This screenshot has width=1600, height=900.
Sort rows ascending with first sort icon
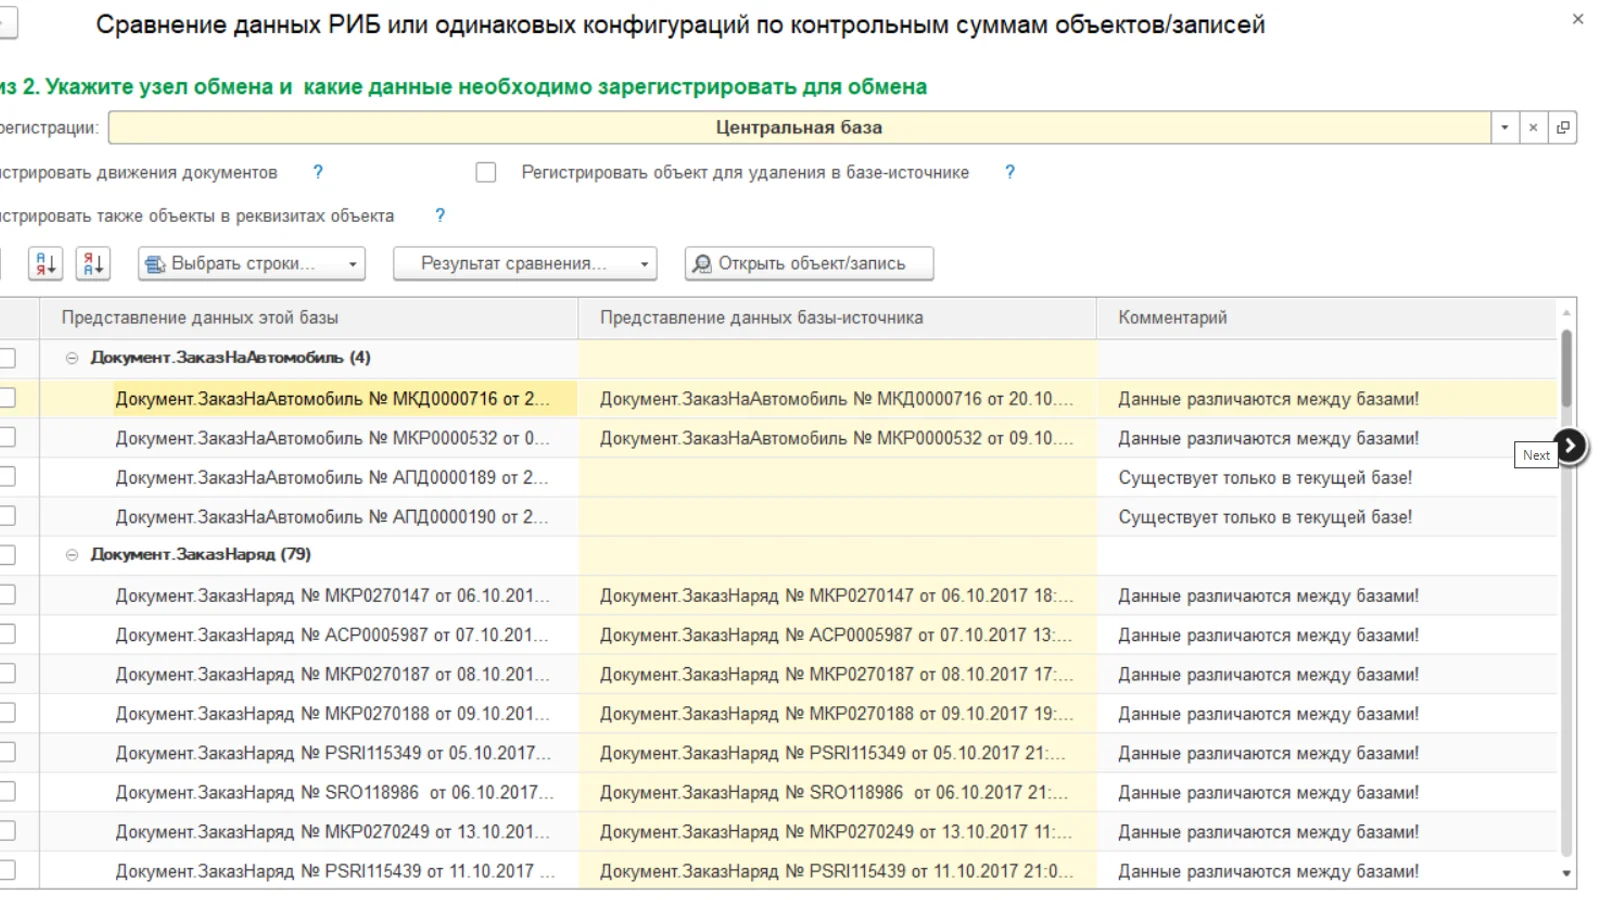click(45, 264)
